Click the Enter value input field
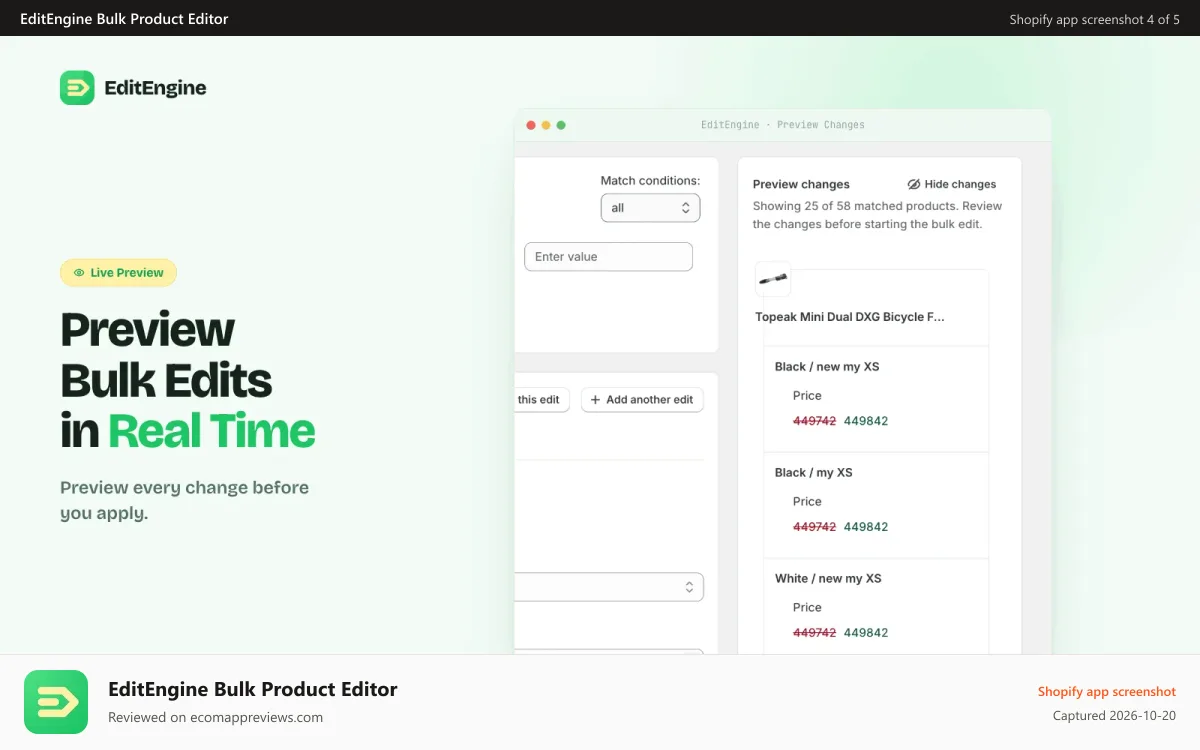The height and width of the screenshot is (750, 1200). tap(608, 257)
